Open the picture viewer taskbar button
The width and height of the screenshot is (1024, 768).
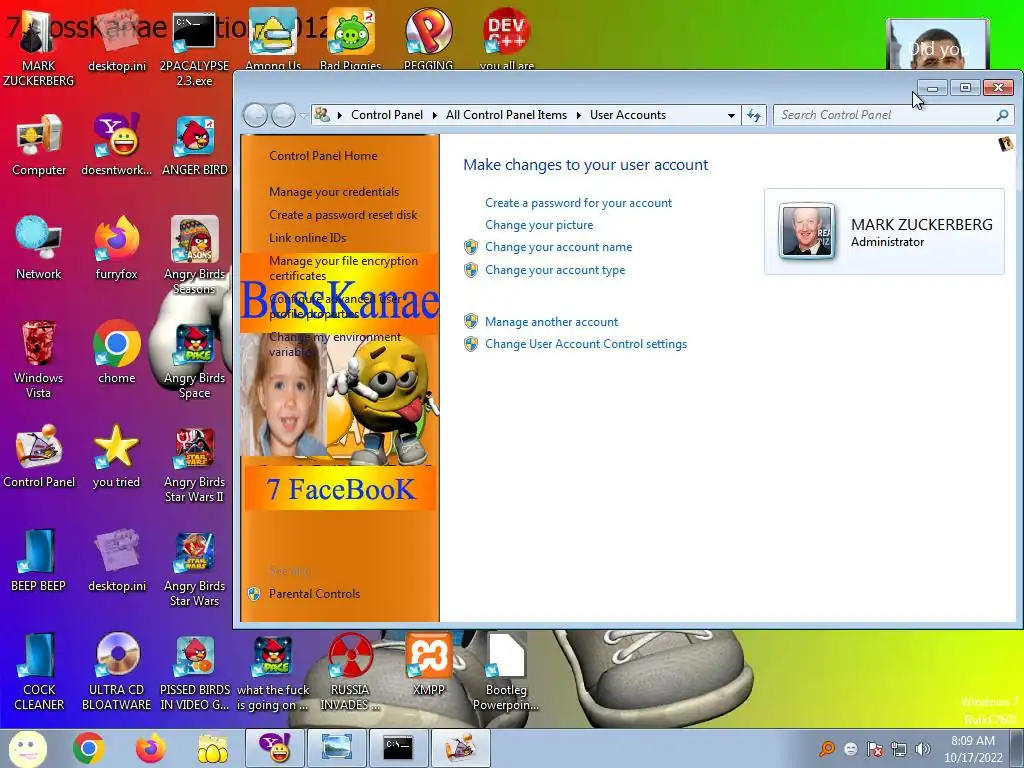pyautogui.click(x=336, y=748)
